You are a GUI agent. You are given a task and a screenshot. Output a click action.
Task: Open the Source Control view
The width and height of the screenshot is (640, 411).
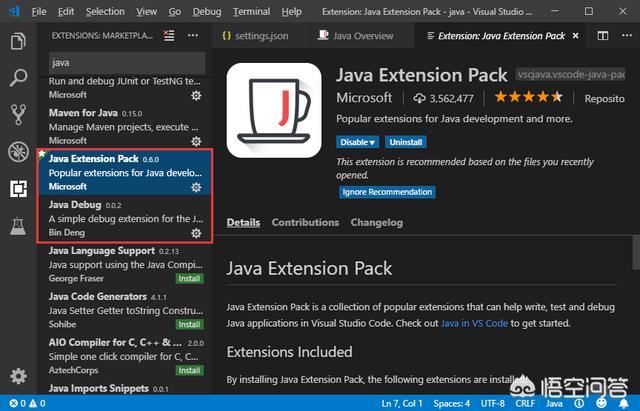[18, 115]
